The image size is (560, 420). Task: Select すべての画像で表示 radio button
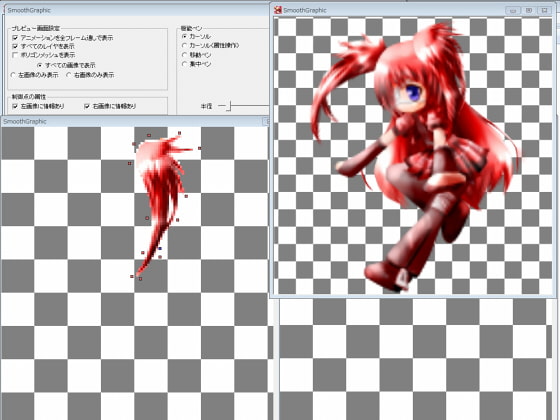(40, 65)
